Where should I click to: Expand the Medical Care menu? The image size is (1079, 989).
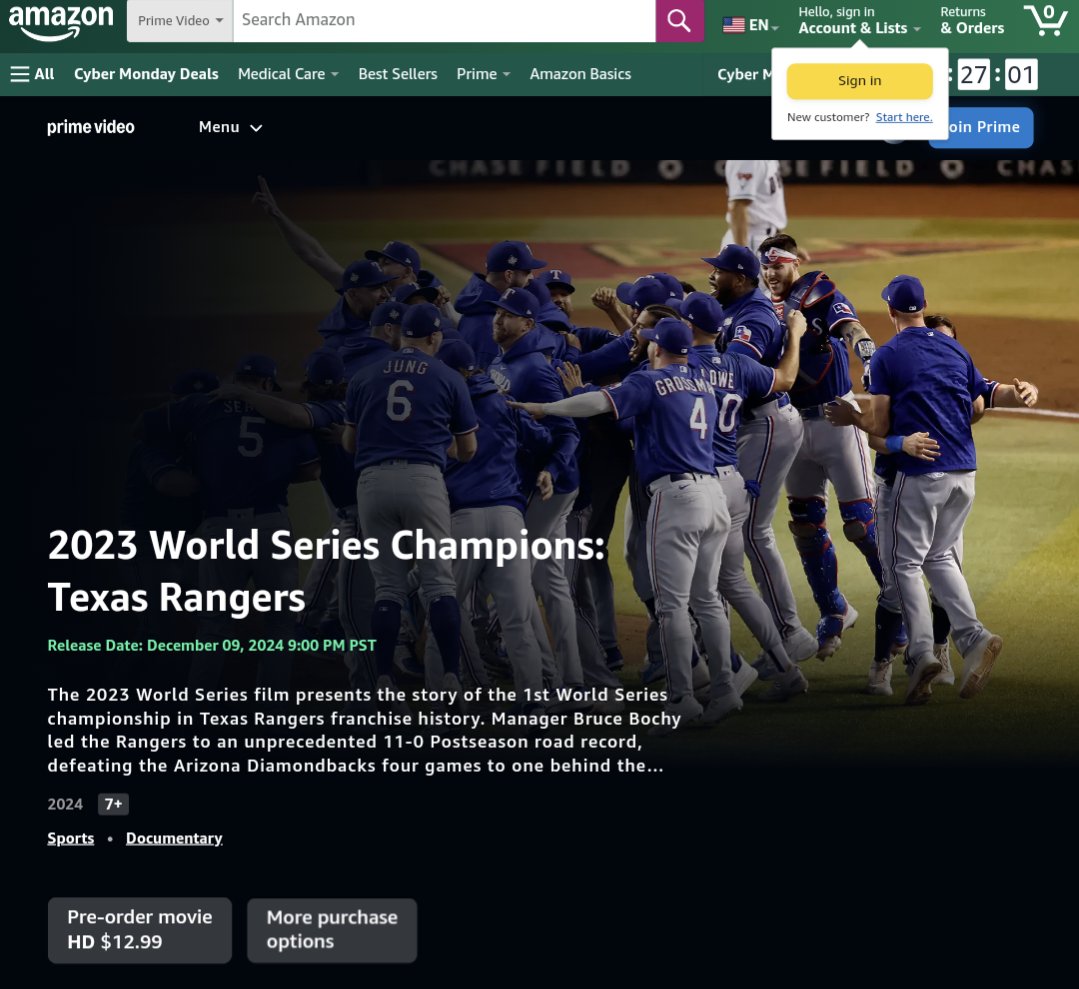288,74
